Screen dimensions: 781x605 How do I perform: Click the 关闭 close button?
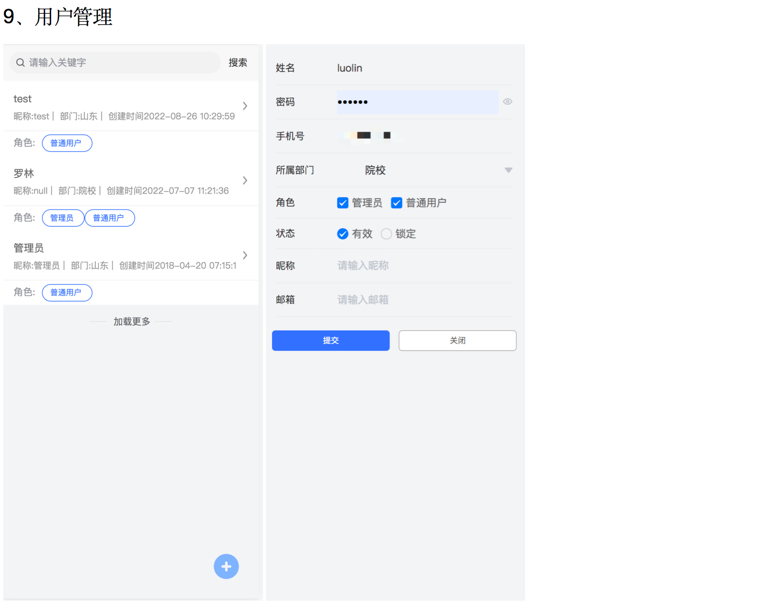click(x=457, y=341)
